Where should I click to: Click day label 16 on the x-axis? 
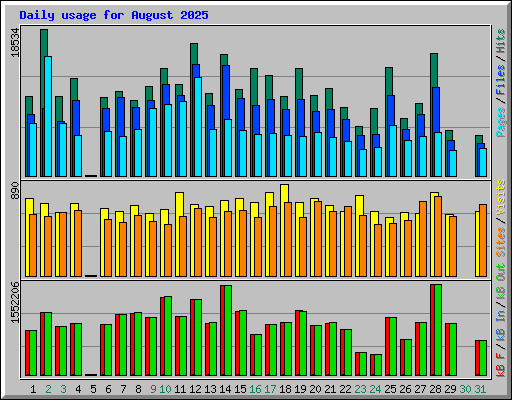255,389
